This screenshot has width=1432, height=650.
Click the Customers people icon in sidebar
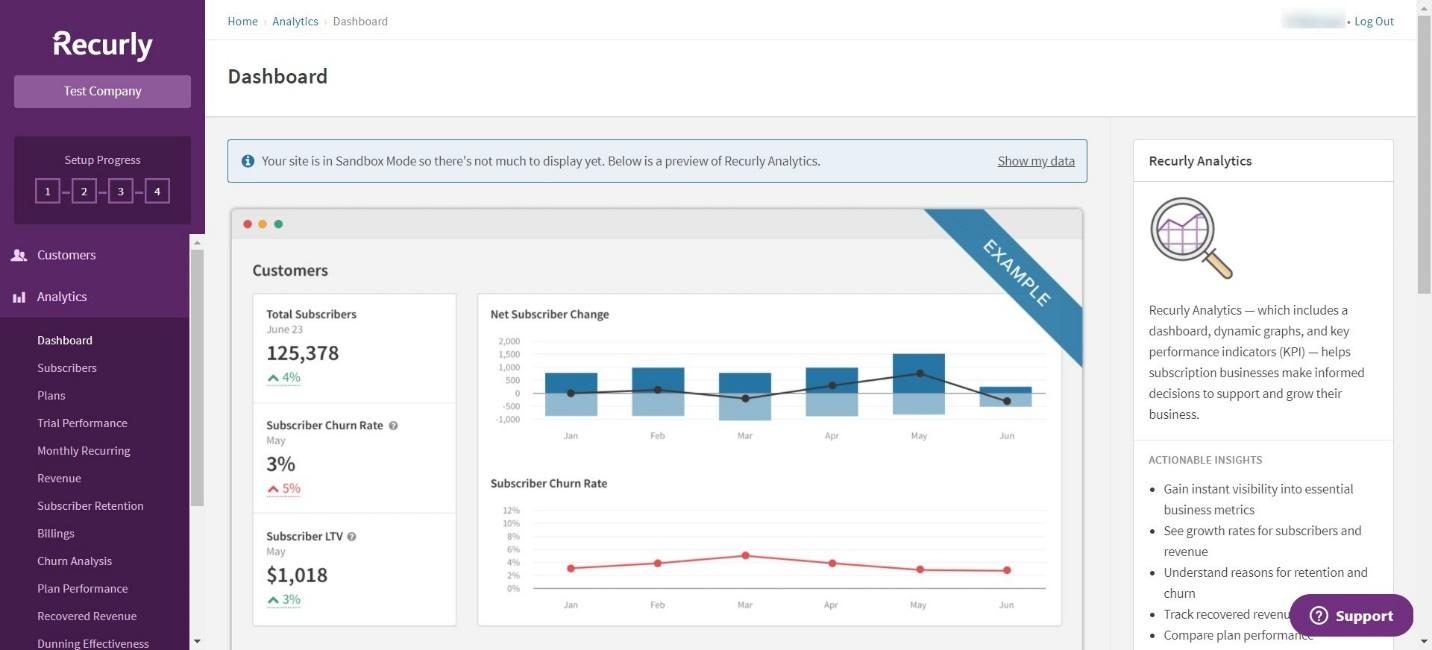point(19,255)
